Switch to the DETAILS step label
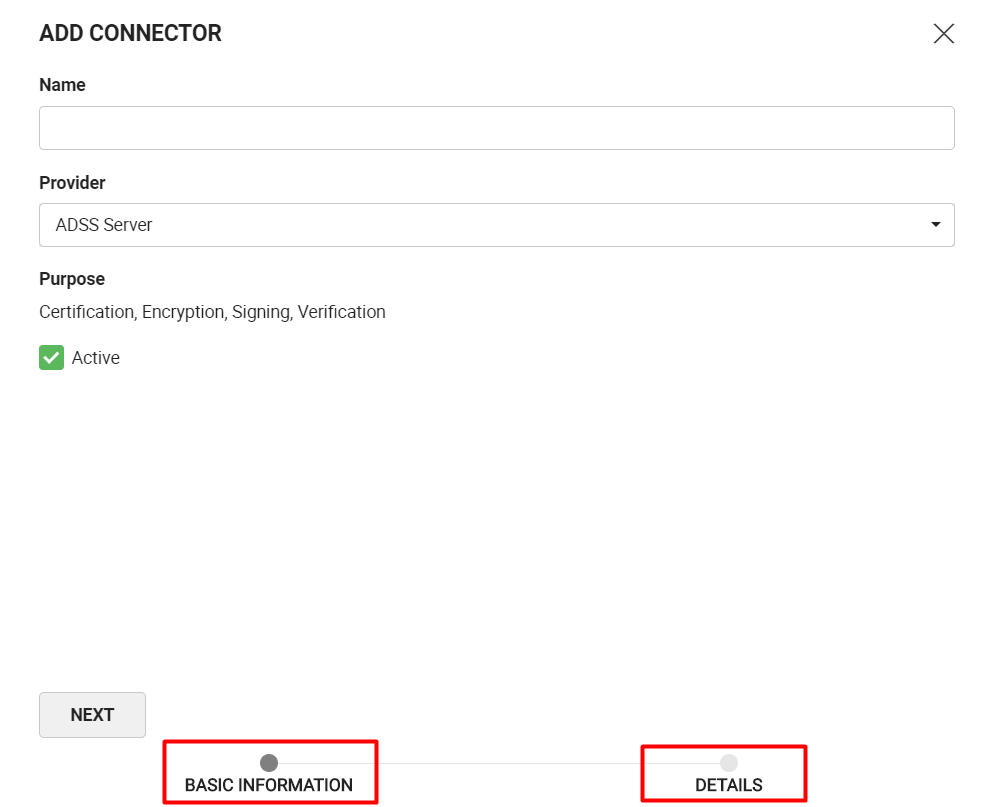The height and width of the screenshot is (807, 999). coord(729,785)
